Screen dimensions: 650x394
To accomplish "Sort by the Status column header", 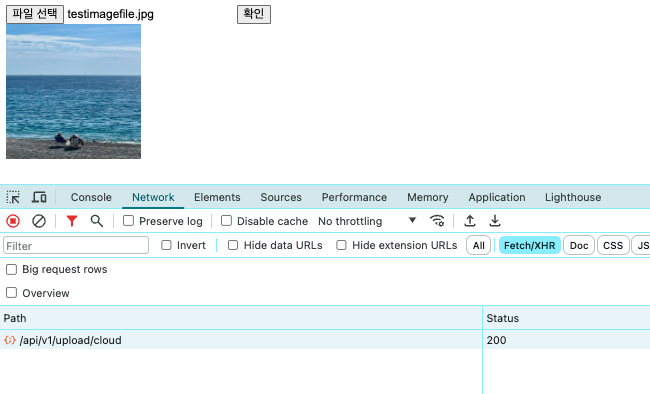I will coord(566,318).
